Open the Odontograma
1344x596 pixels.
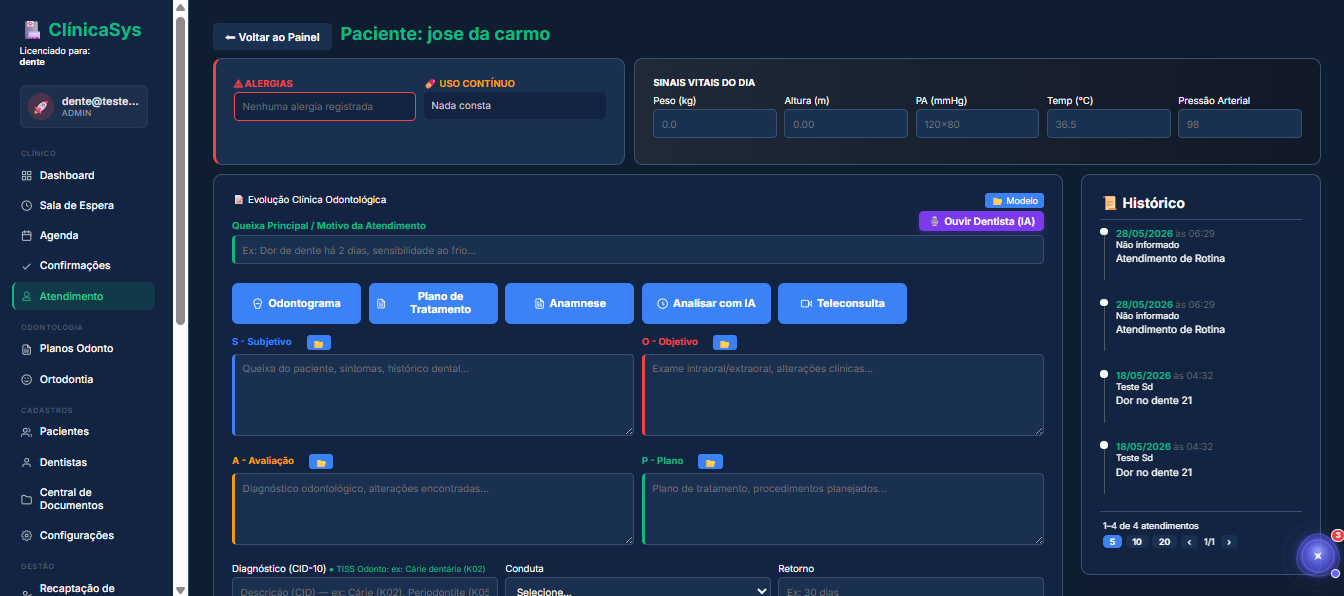297,303
